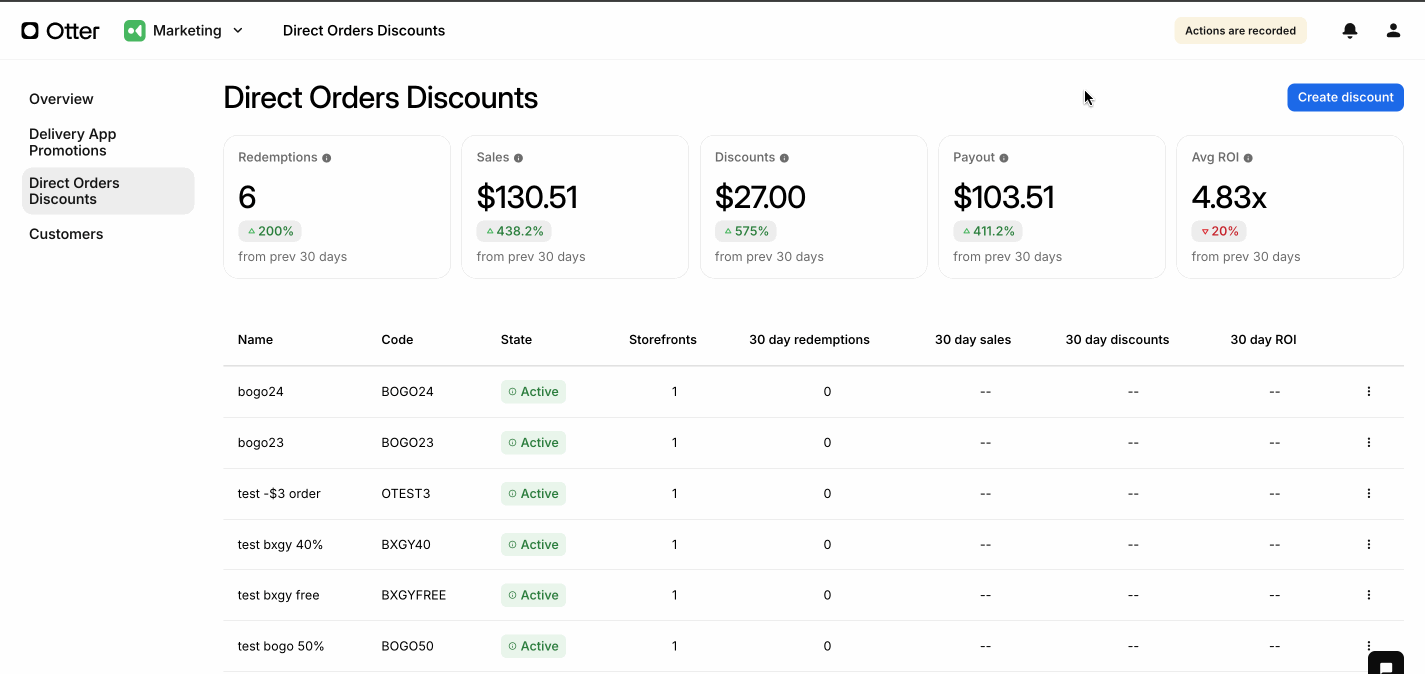Select the test bogo 50% row

coord(281,646)
